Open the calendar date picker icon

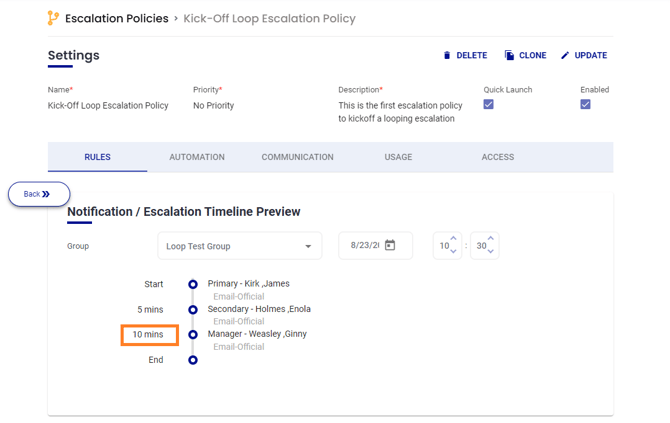tap(390, 245)
